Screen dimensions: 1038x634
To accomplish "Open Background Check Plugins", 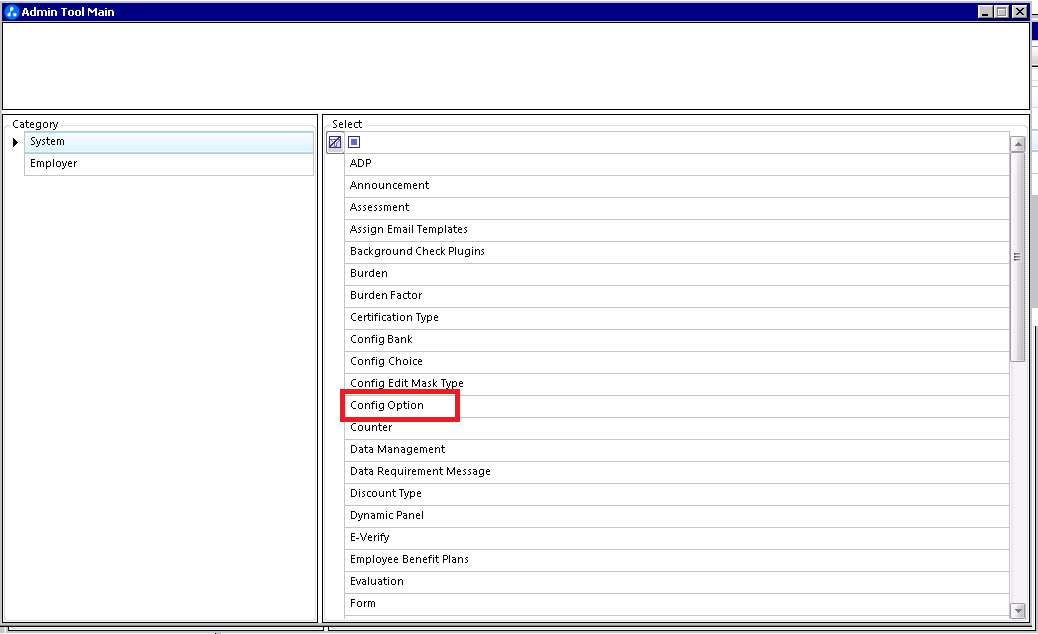I will coord(677,251).
